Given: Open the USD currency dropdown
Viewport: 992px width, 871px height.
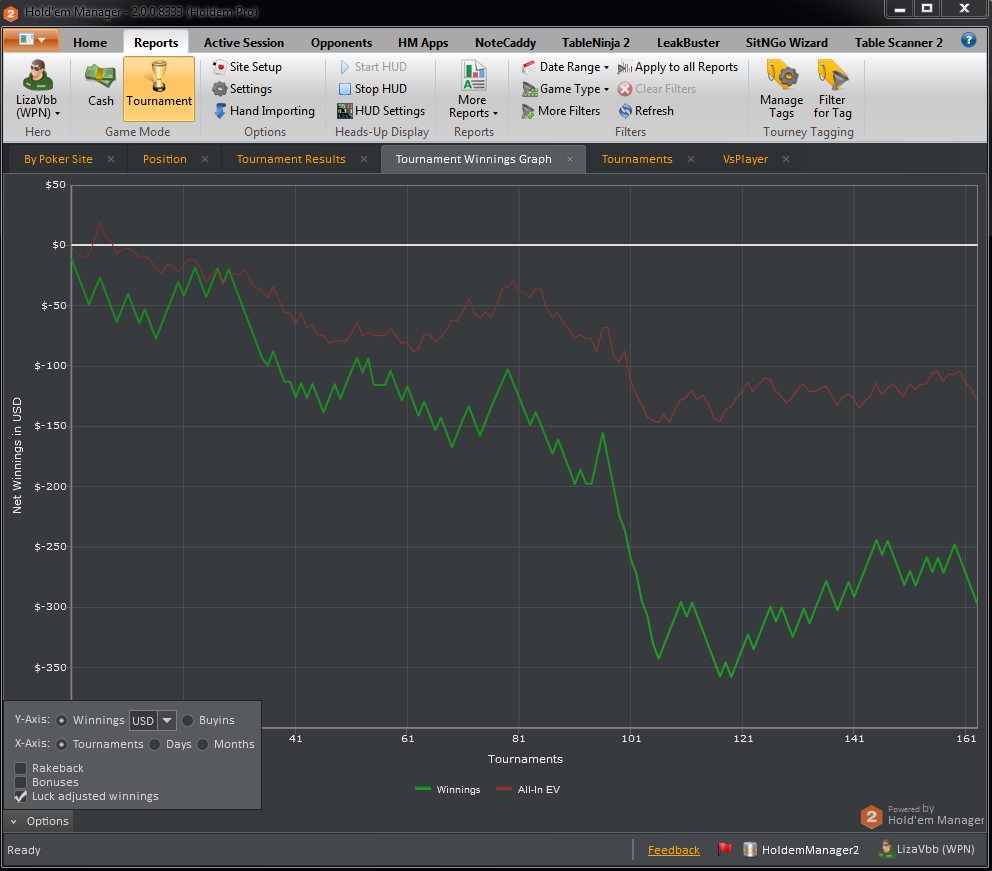Looking at the screenshot, I should [x=166, y=720].
